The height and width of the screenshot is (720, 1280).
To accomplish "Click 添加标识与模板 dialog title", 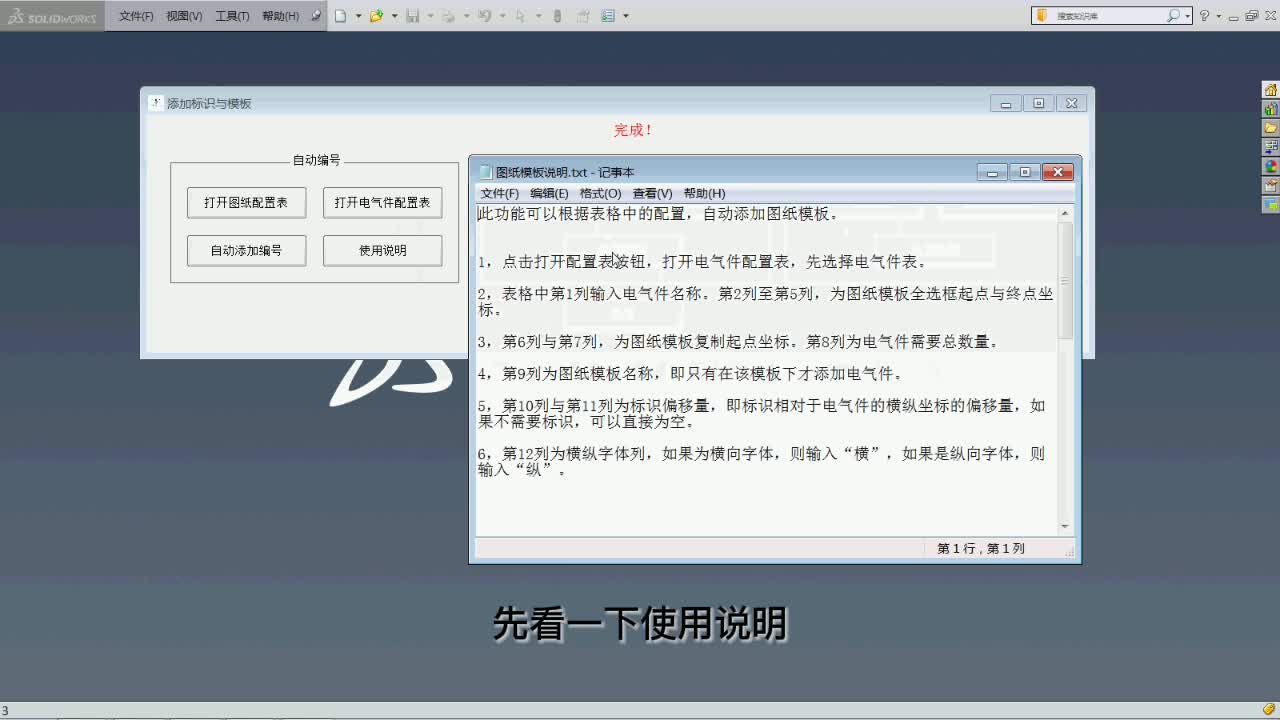I will pos(209,103).
